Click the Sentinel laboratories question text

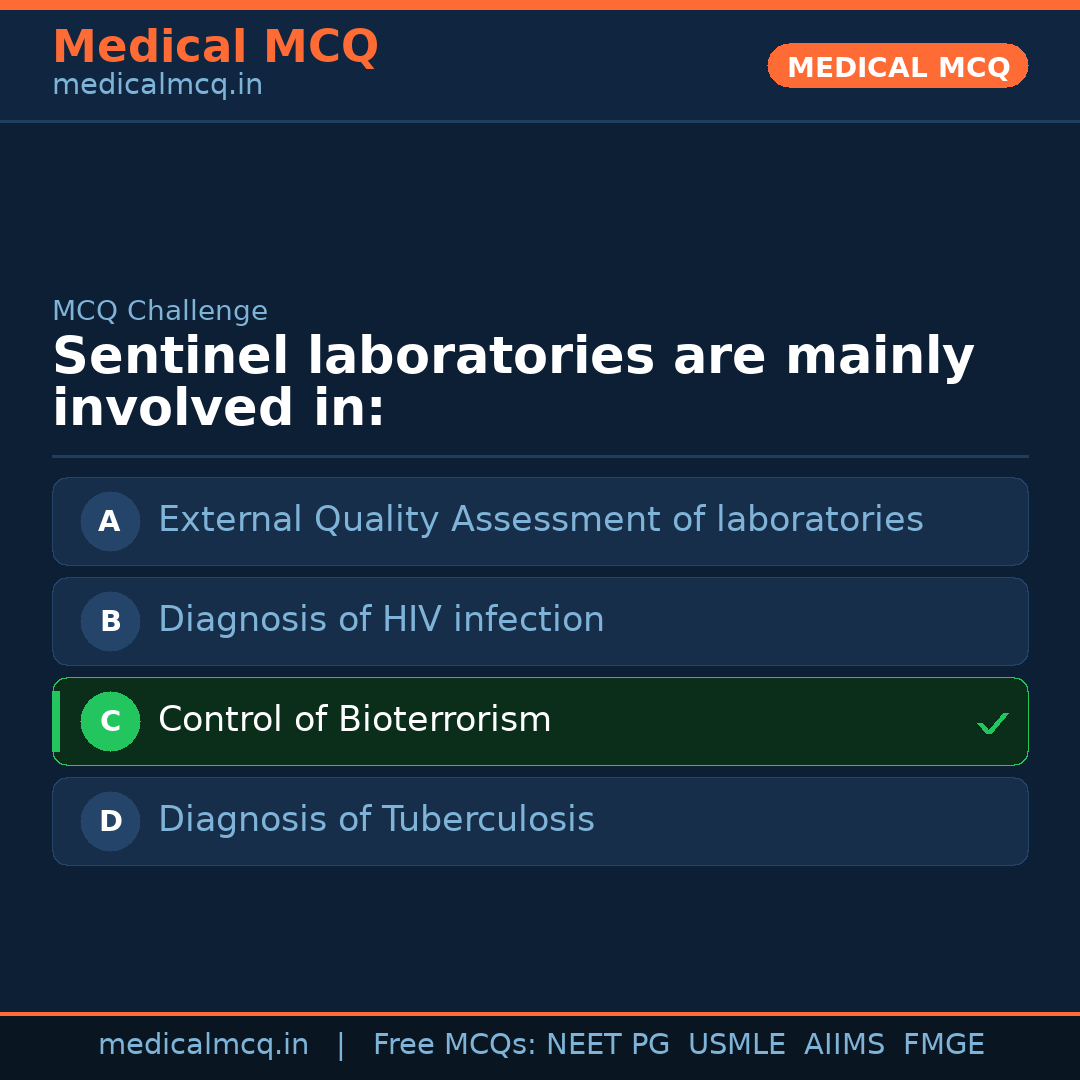click(x=512, y=382)
